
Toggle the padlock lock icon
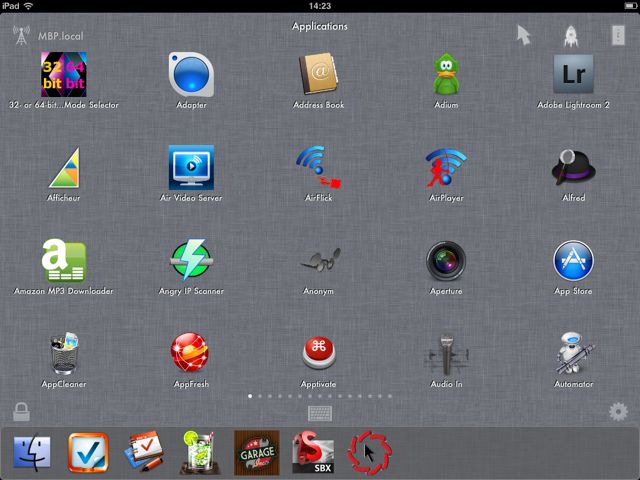(21, 412)
